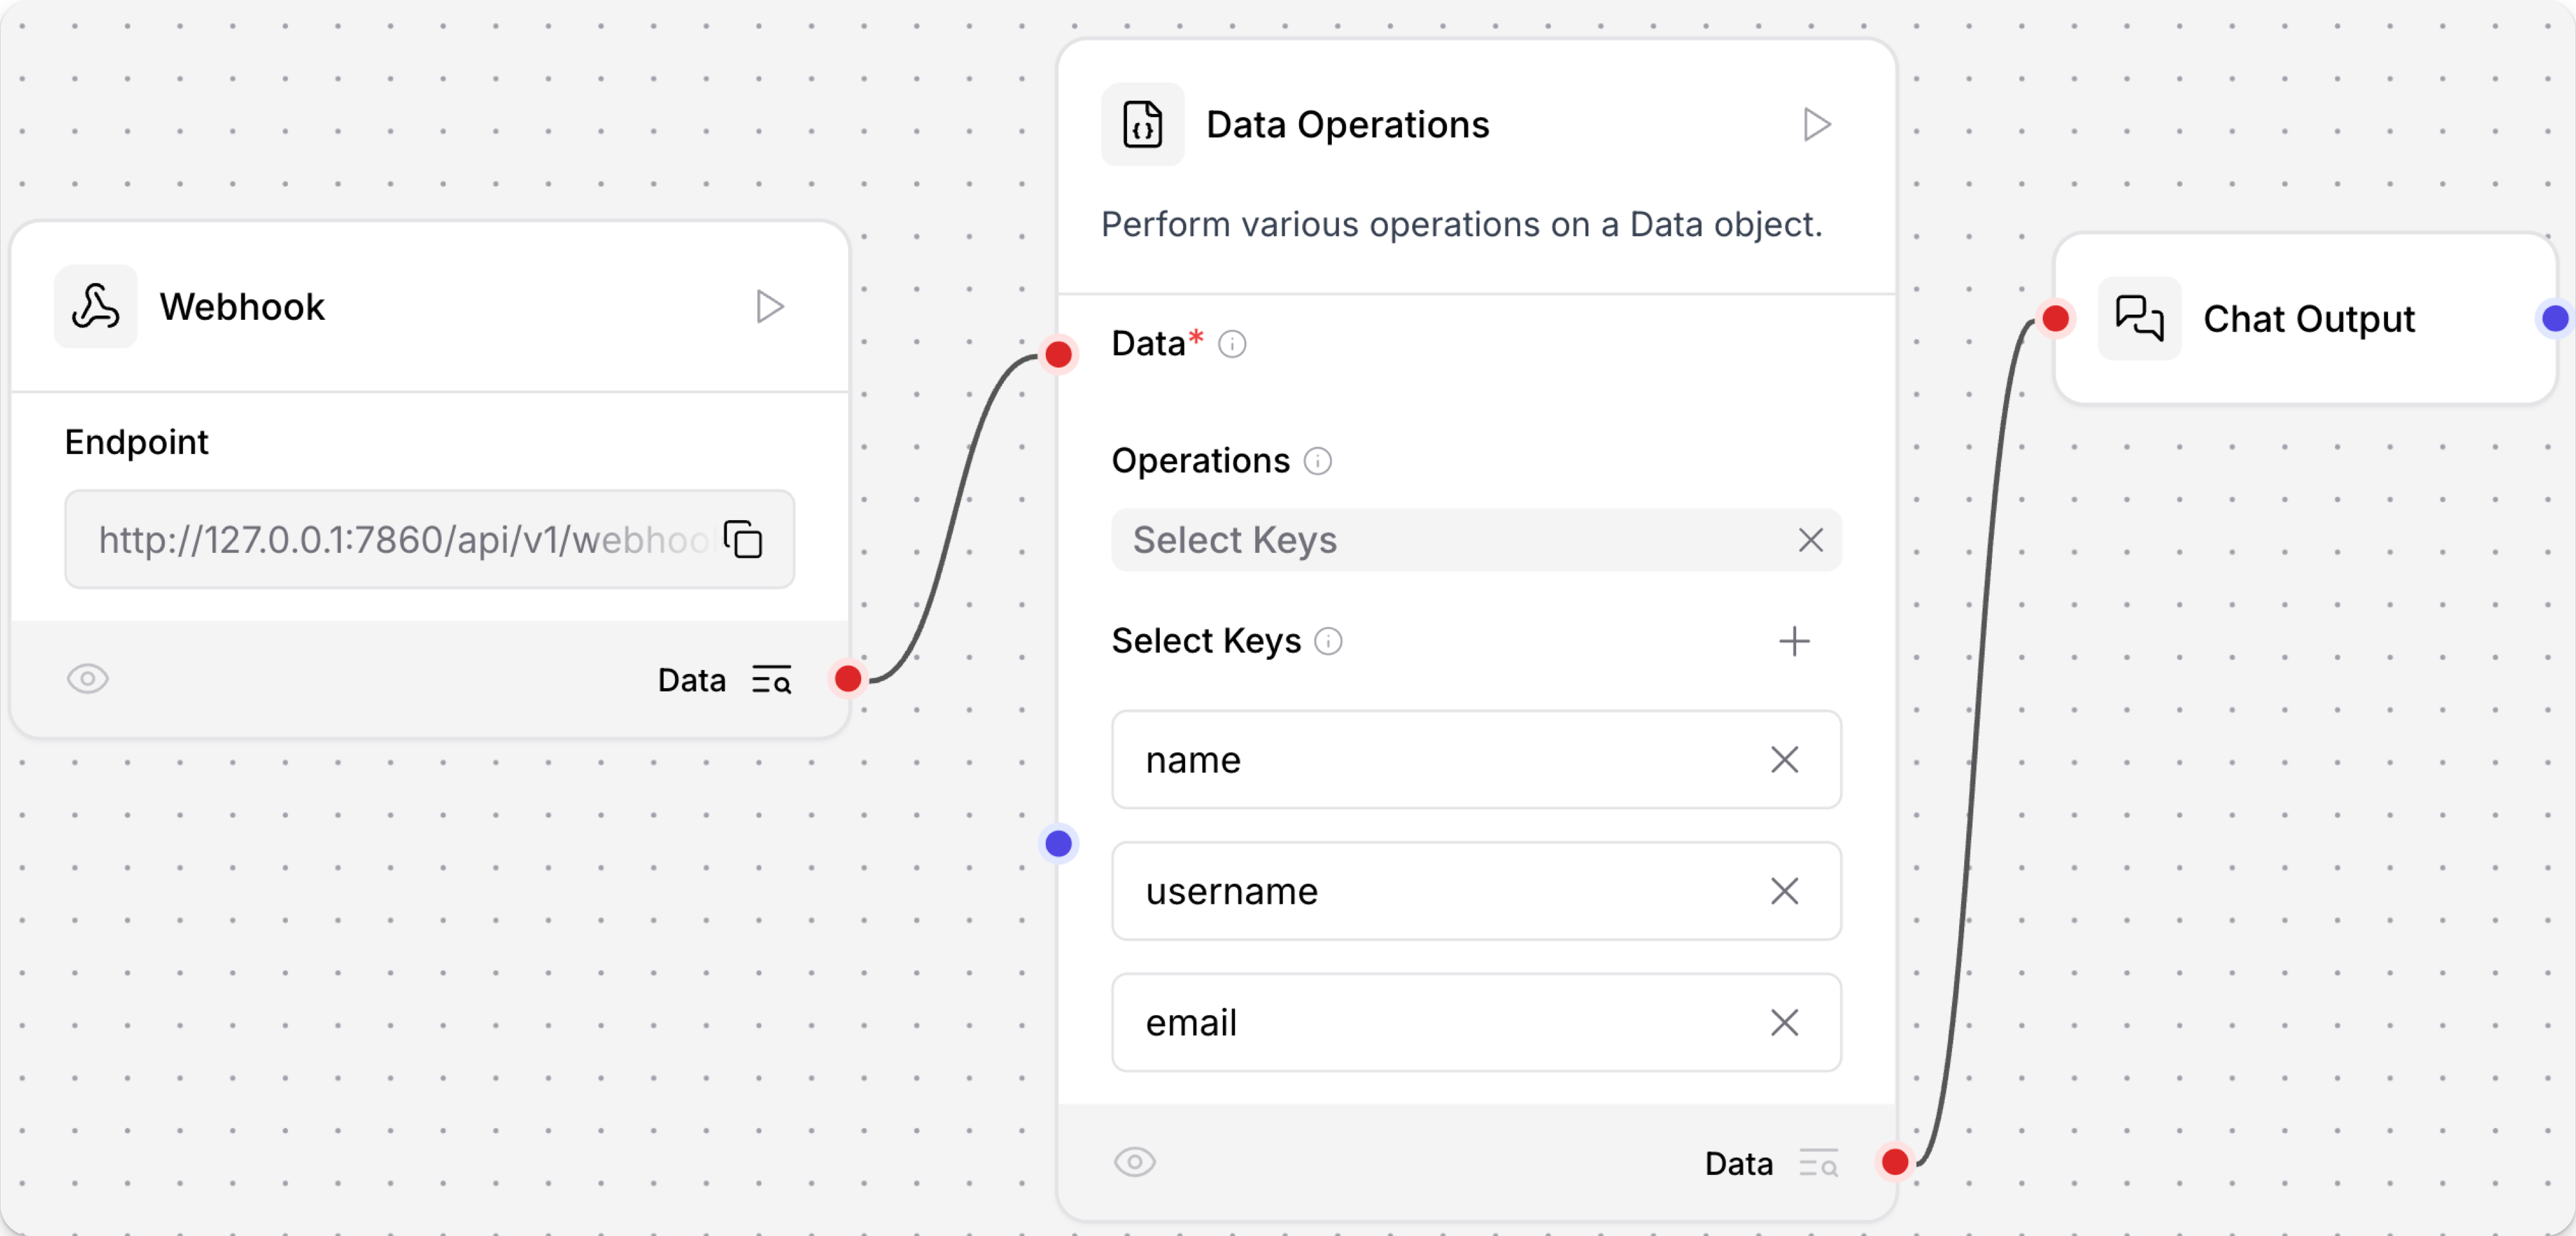Click the Chat Output chat bubble icon
2576x1236 pixels.
pyautogui.click(x=2139, y=318)
